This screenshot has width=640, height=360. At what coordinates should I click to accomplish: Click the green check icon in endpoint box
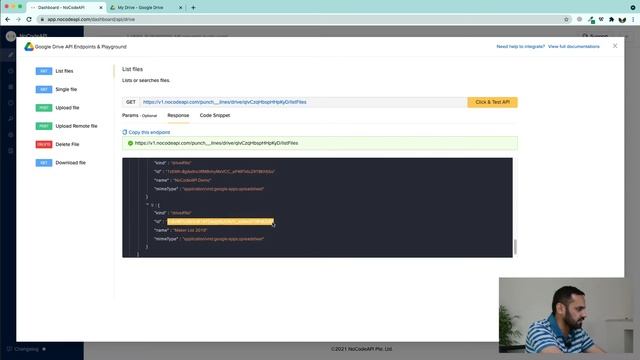pos(130,143)
